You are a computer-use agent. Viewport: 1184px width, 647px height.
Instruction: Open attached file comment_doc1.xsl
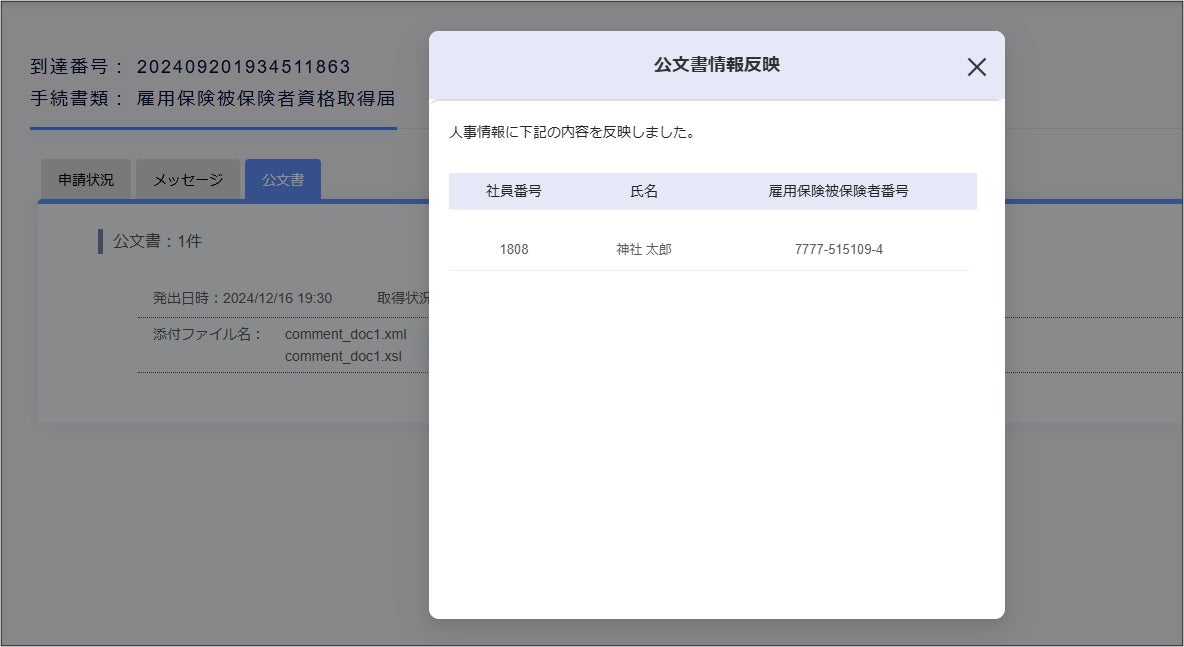(x=343, y=356)
